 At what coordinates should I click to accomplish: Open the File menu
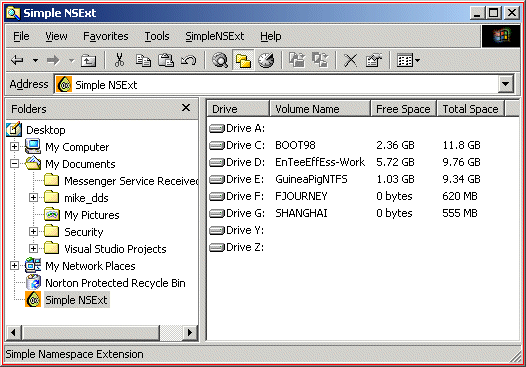click(x=21, y=36)
